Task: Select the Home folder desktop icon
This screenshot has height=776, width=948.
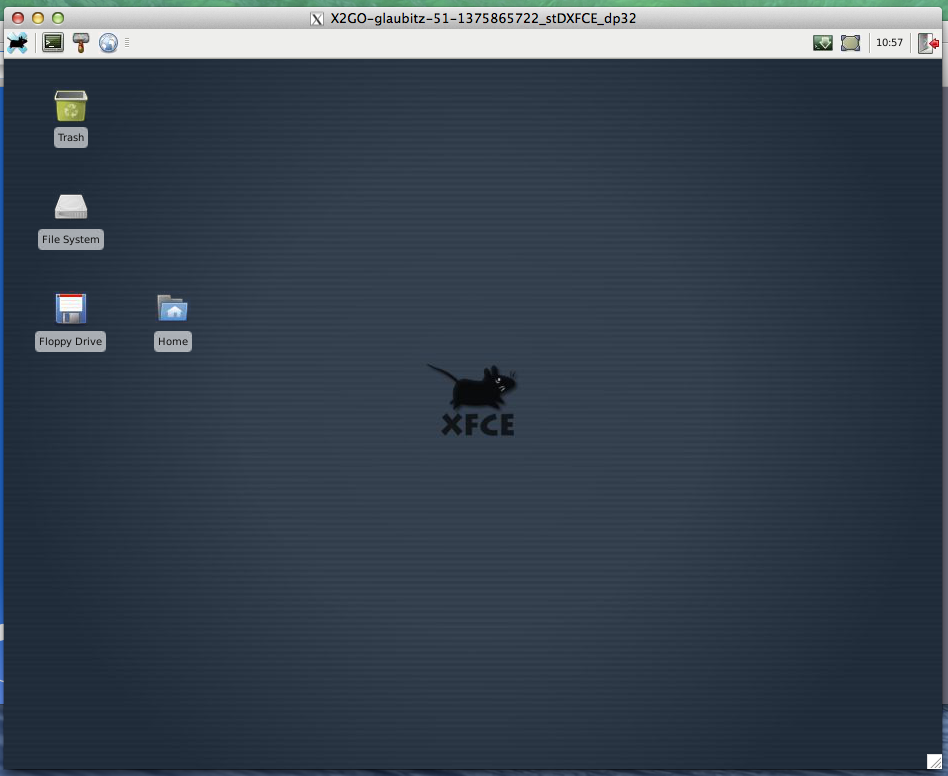Action: 173,309
